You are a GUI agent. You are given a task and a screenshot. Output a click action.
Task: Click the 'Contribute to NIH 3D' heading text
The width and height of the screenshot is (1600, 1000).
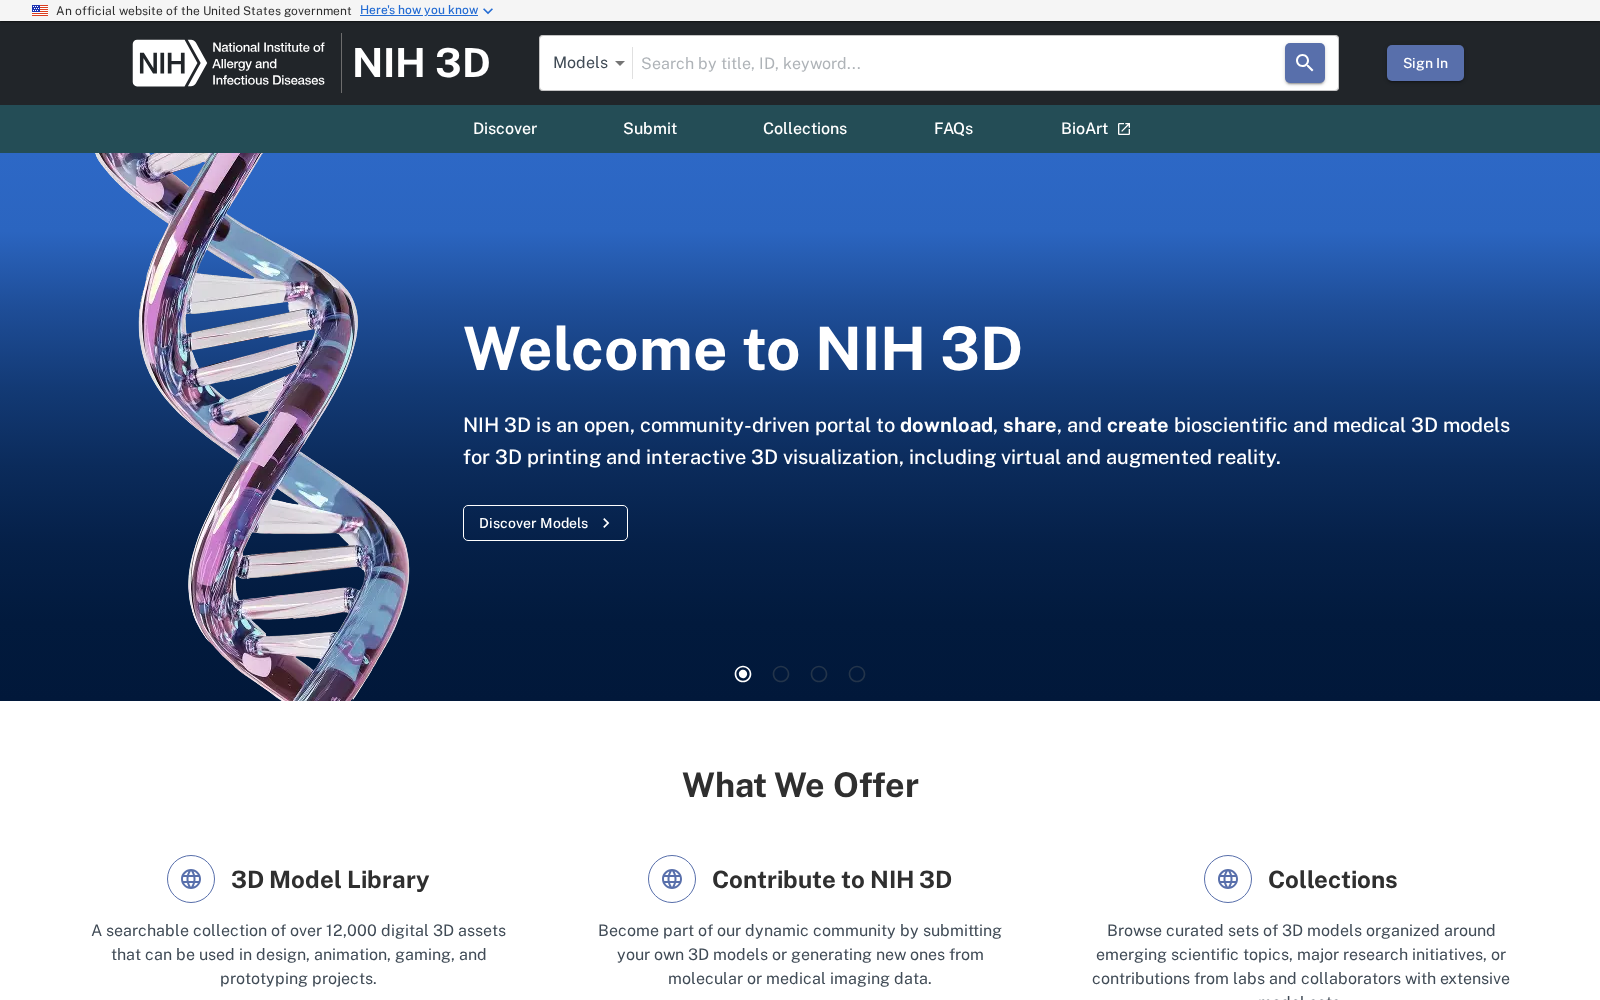(x=832, y=879)
